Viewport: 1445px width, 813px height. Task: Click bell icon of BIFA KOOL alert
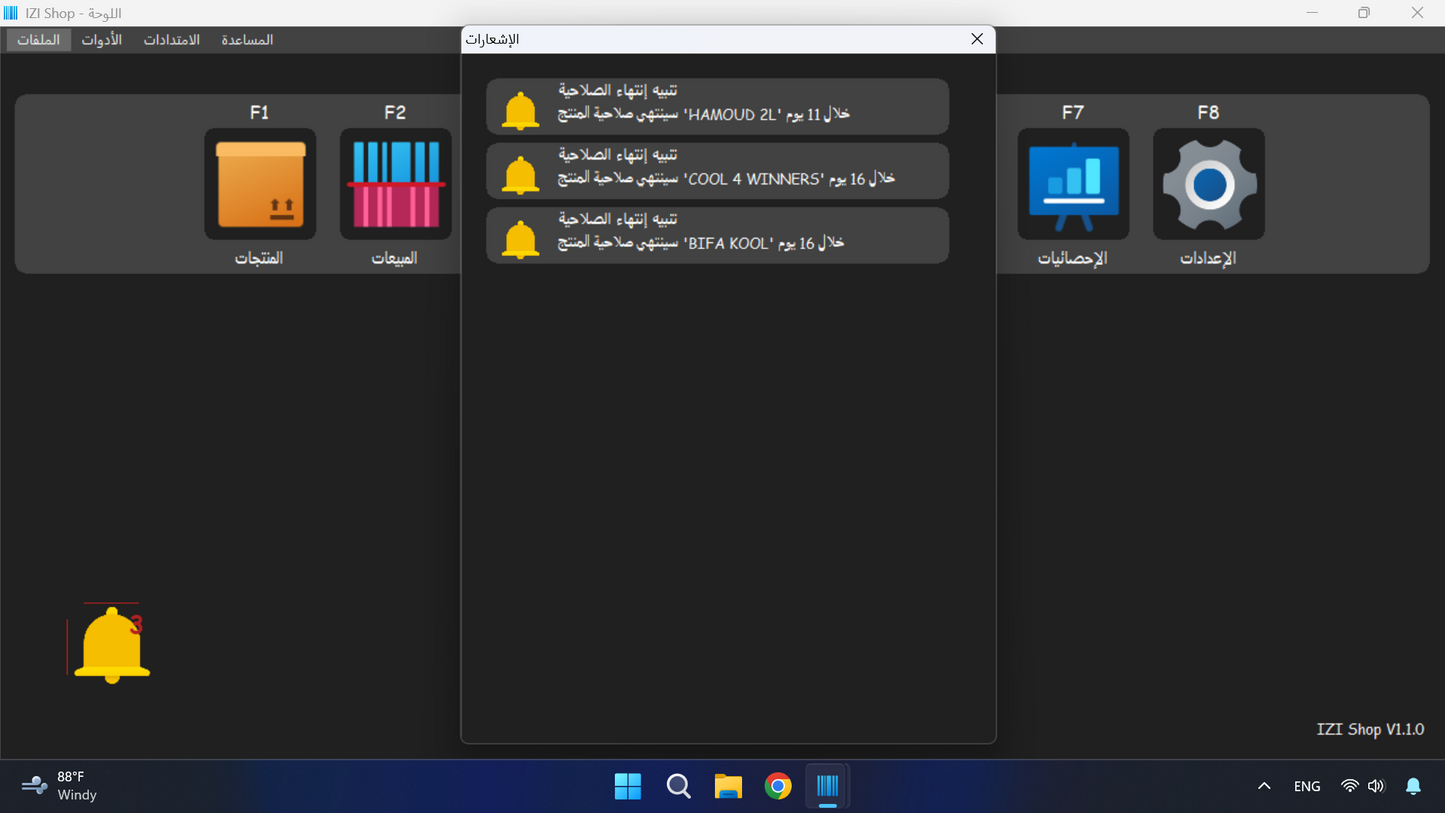tap(520, 240)
